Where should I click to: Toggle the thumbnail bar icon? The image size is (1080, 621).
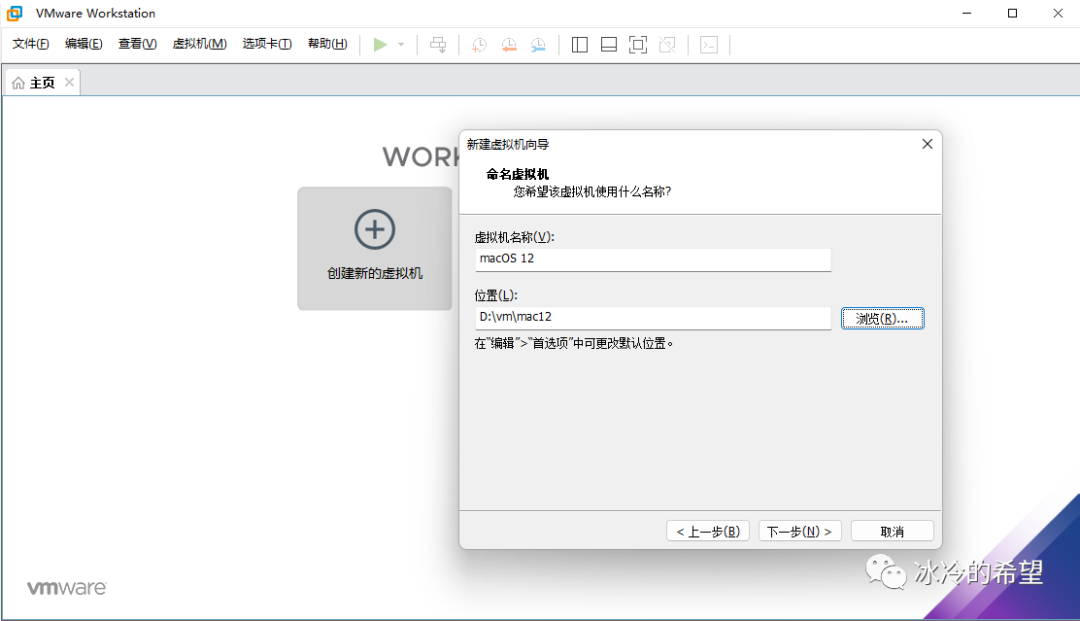(x=609, y=45)
